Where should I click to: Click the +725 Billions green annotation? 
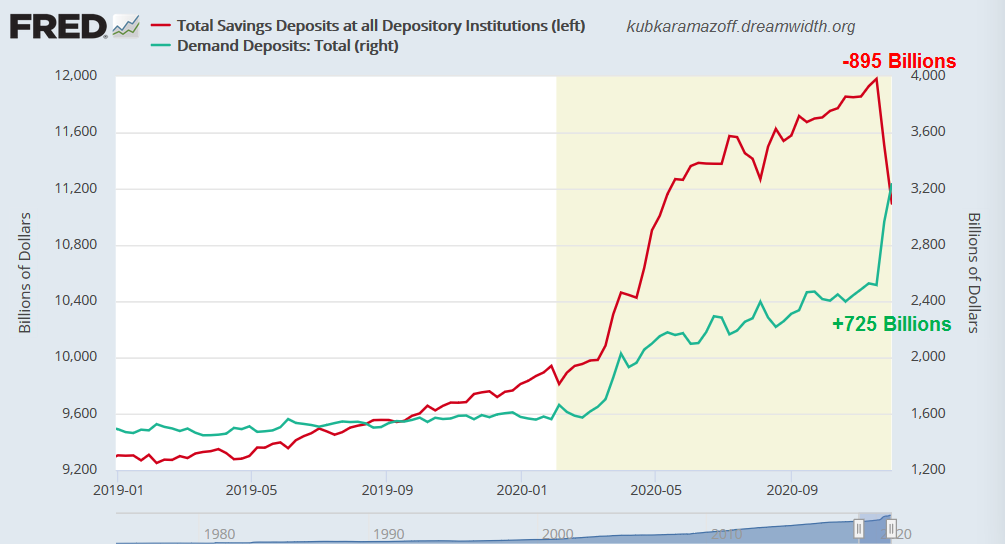coord(891,324)
